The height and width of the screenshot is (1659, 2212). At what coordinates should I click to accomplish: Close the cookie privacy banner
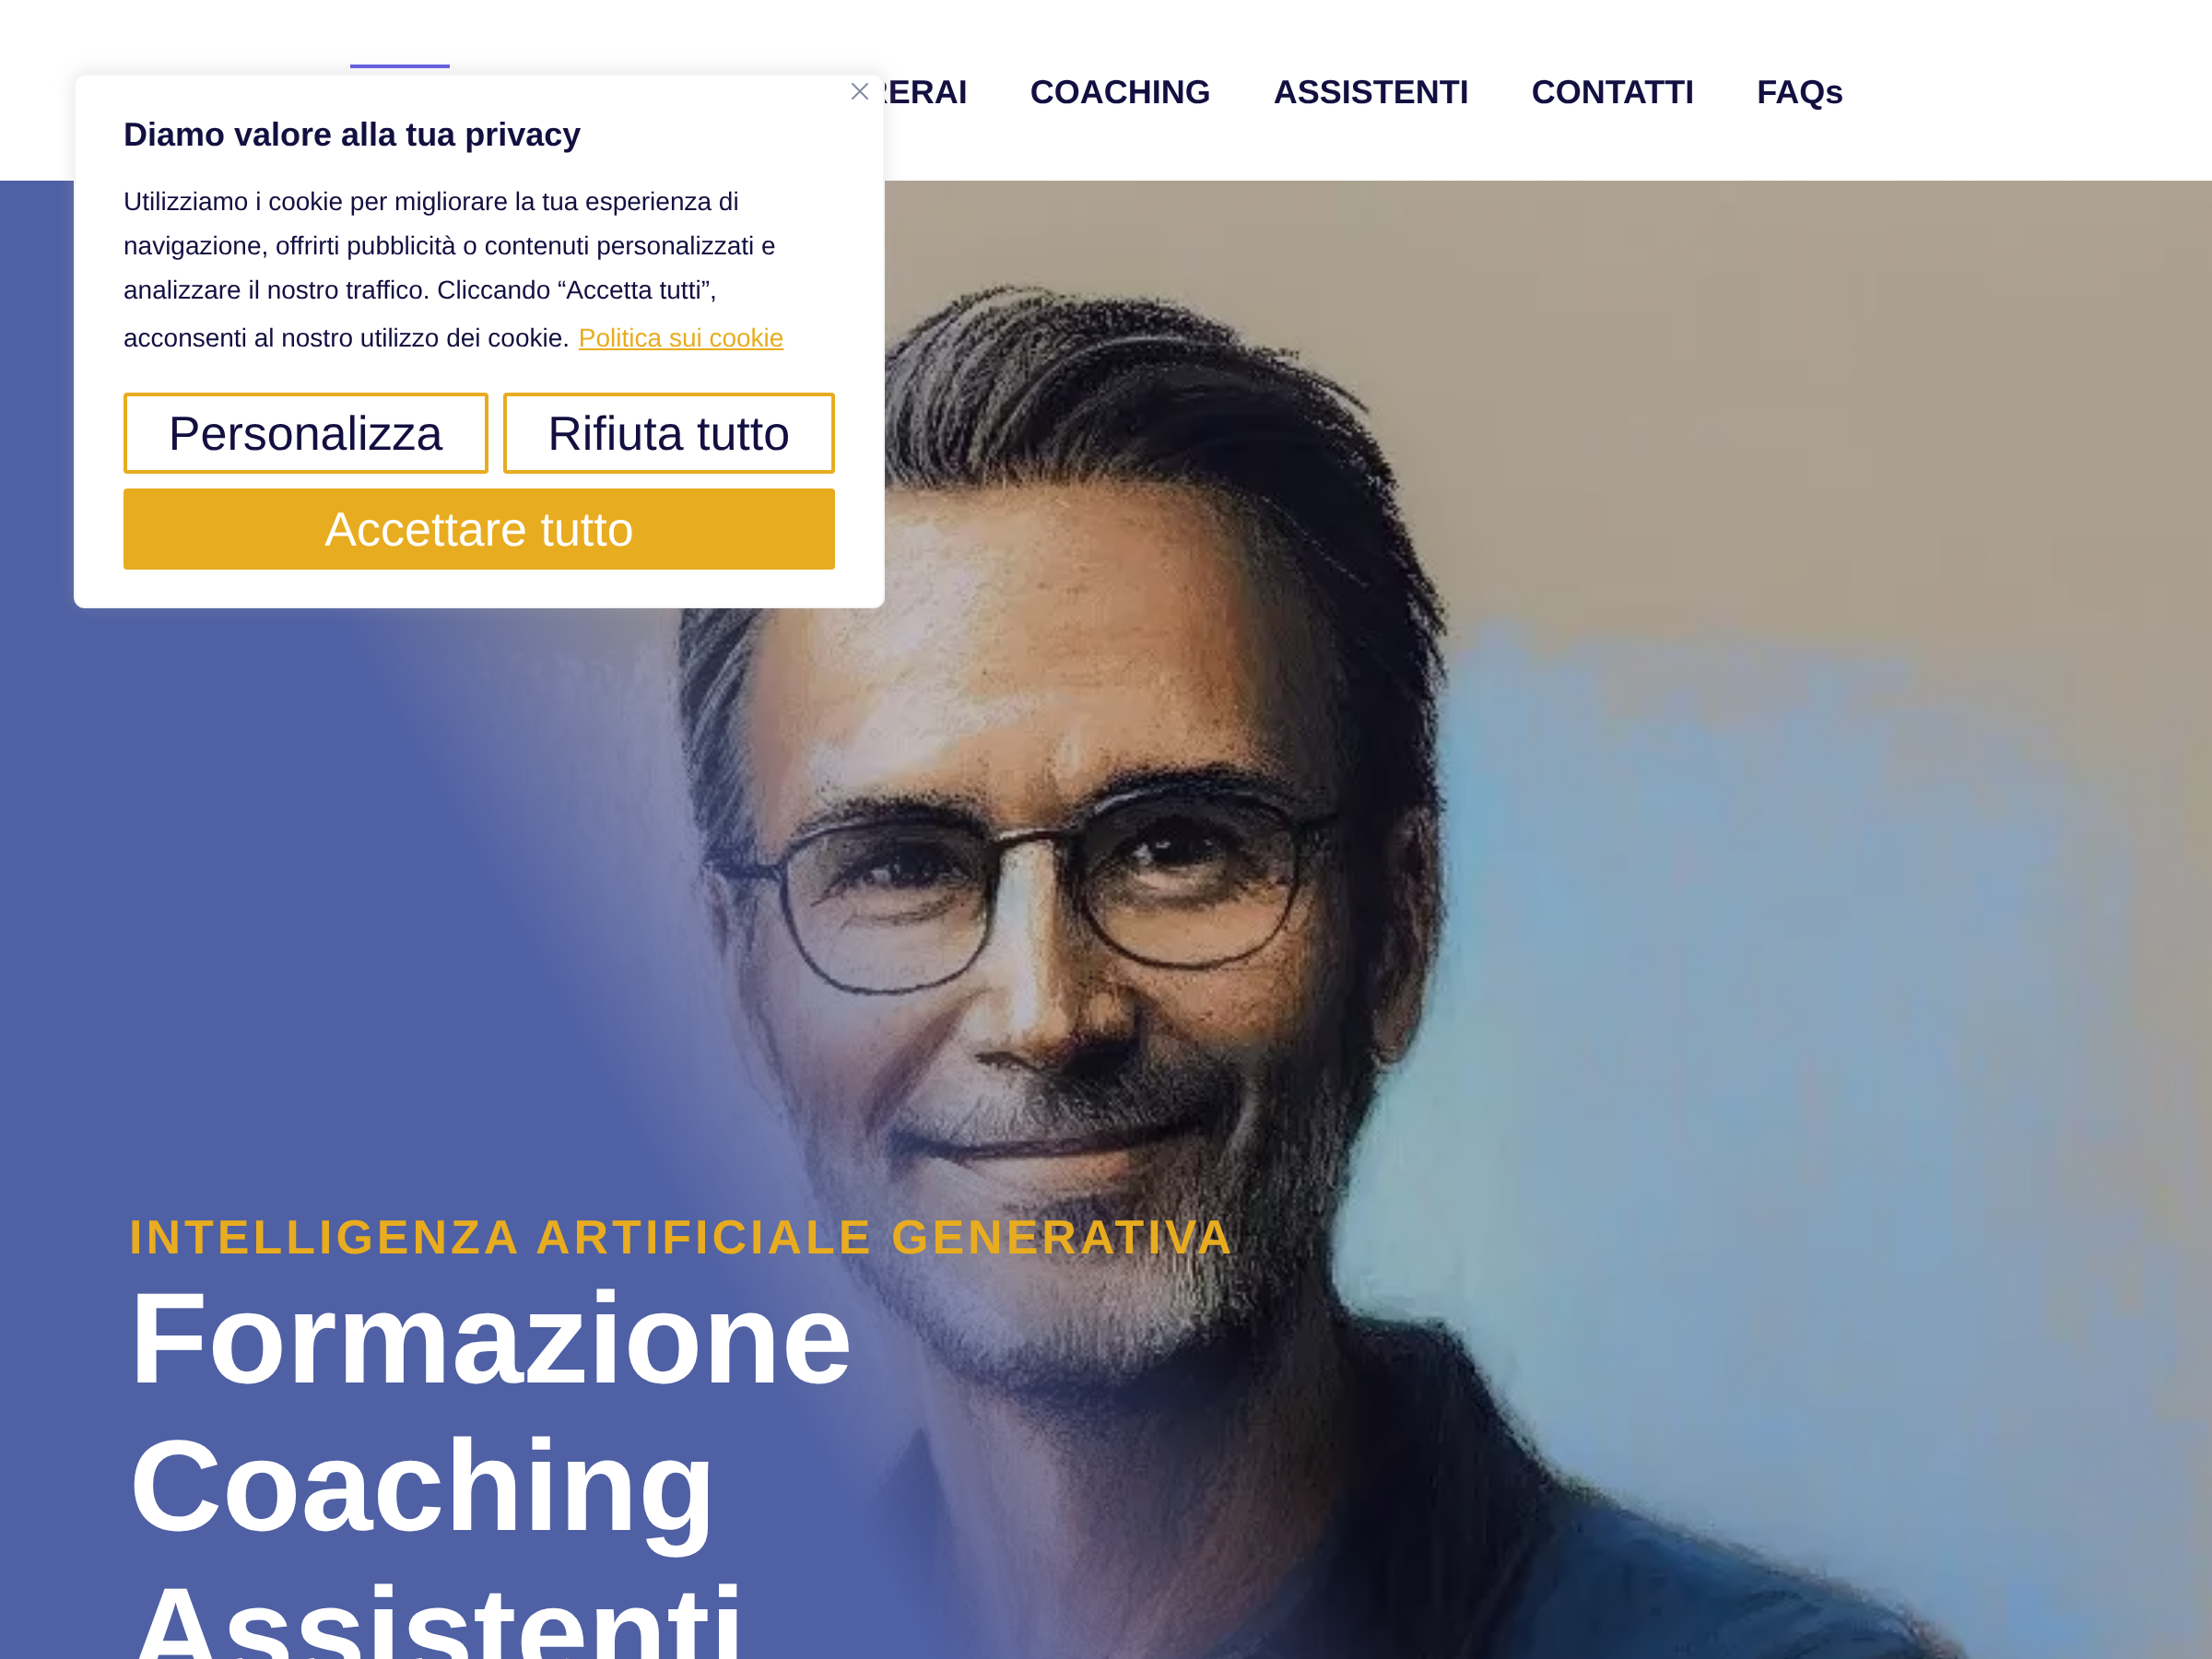[x=859, y=92]
